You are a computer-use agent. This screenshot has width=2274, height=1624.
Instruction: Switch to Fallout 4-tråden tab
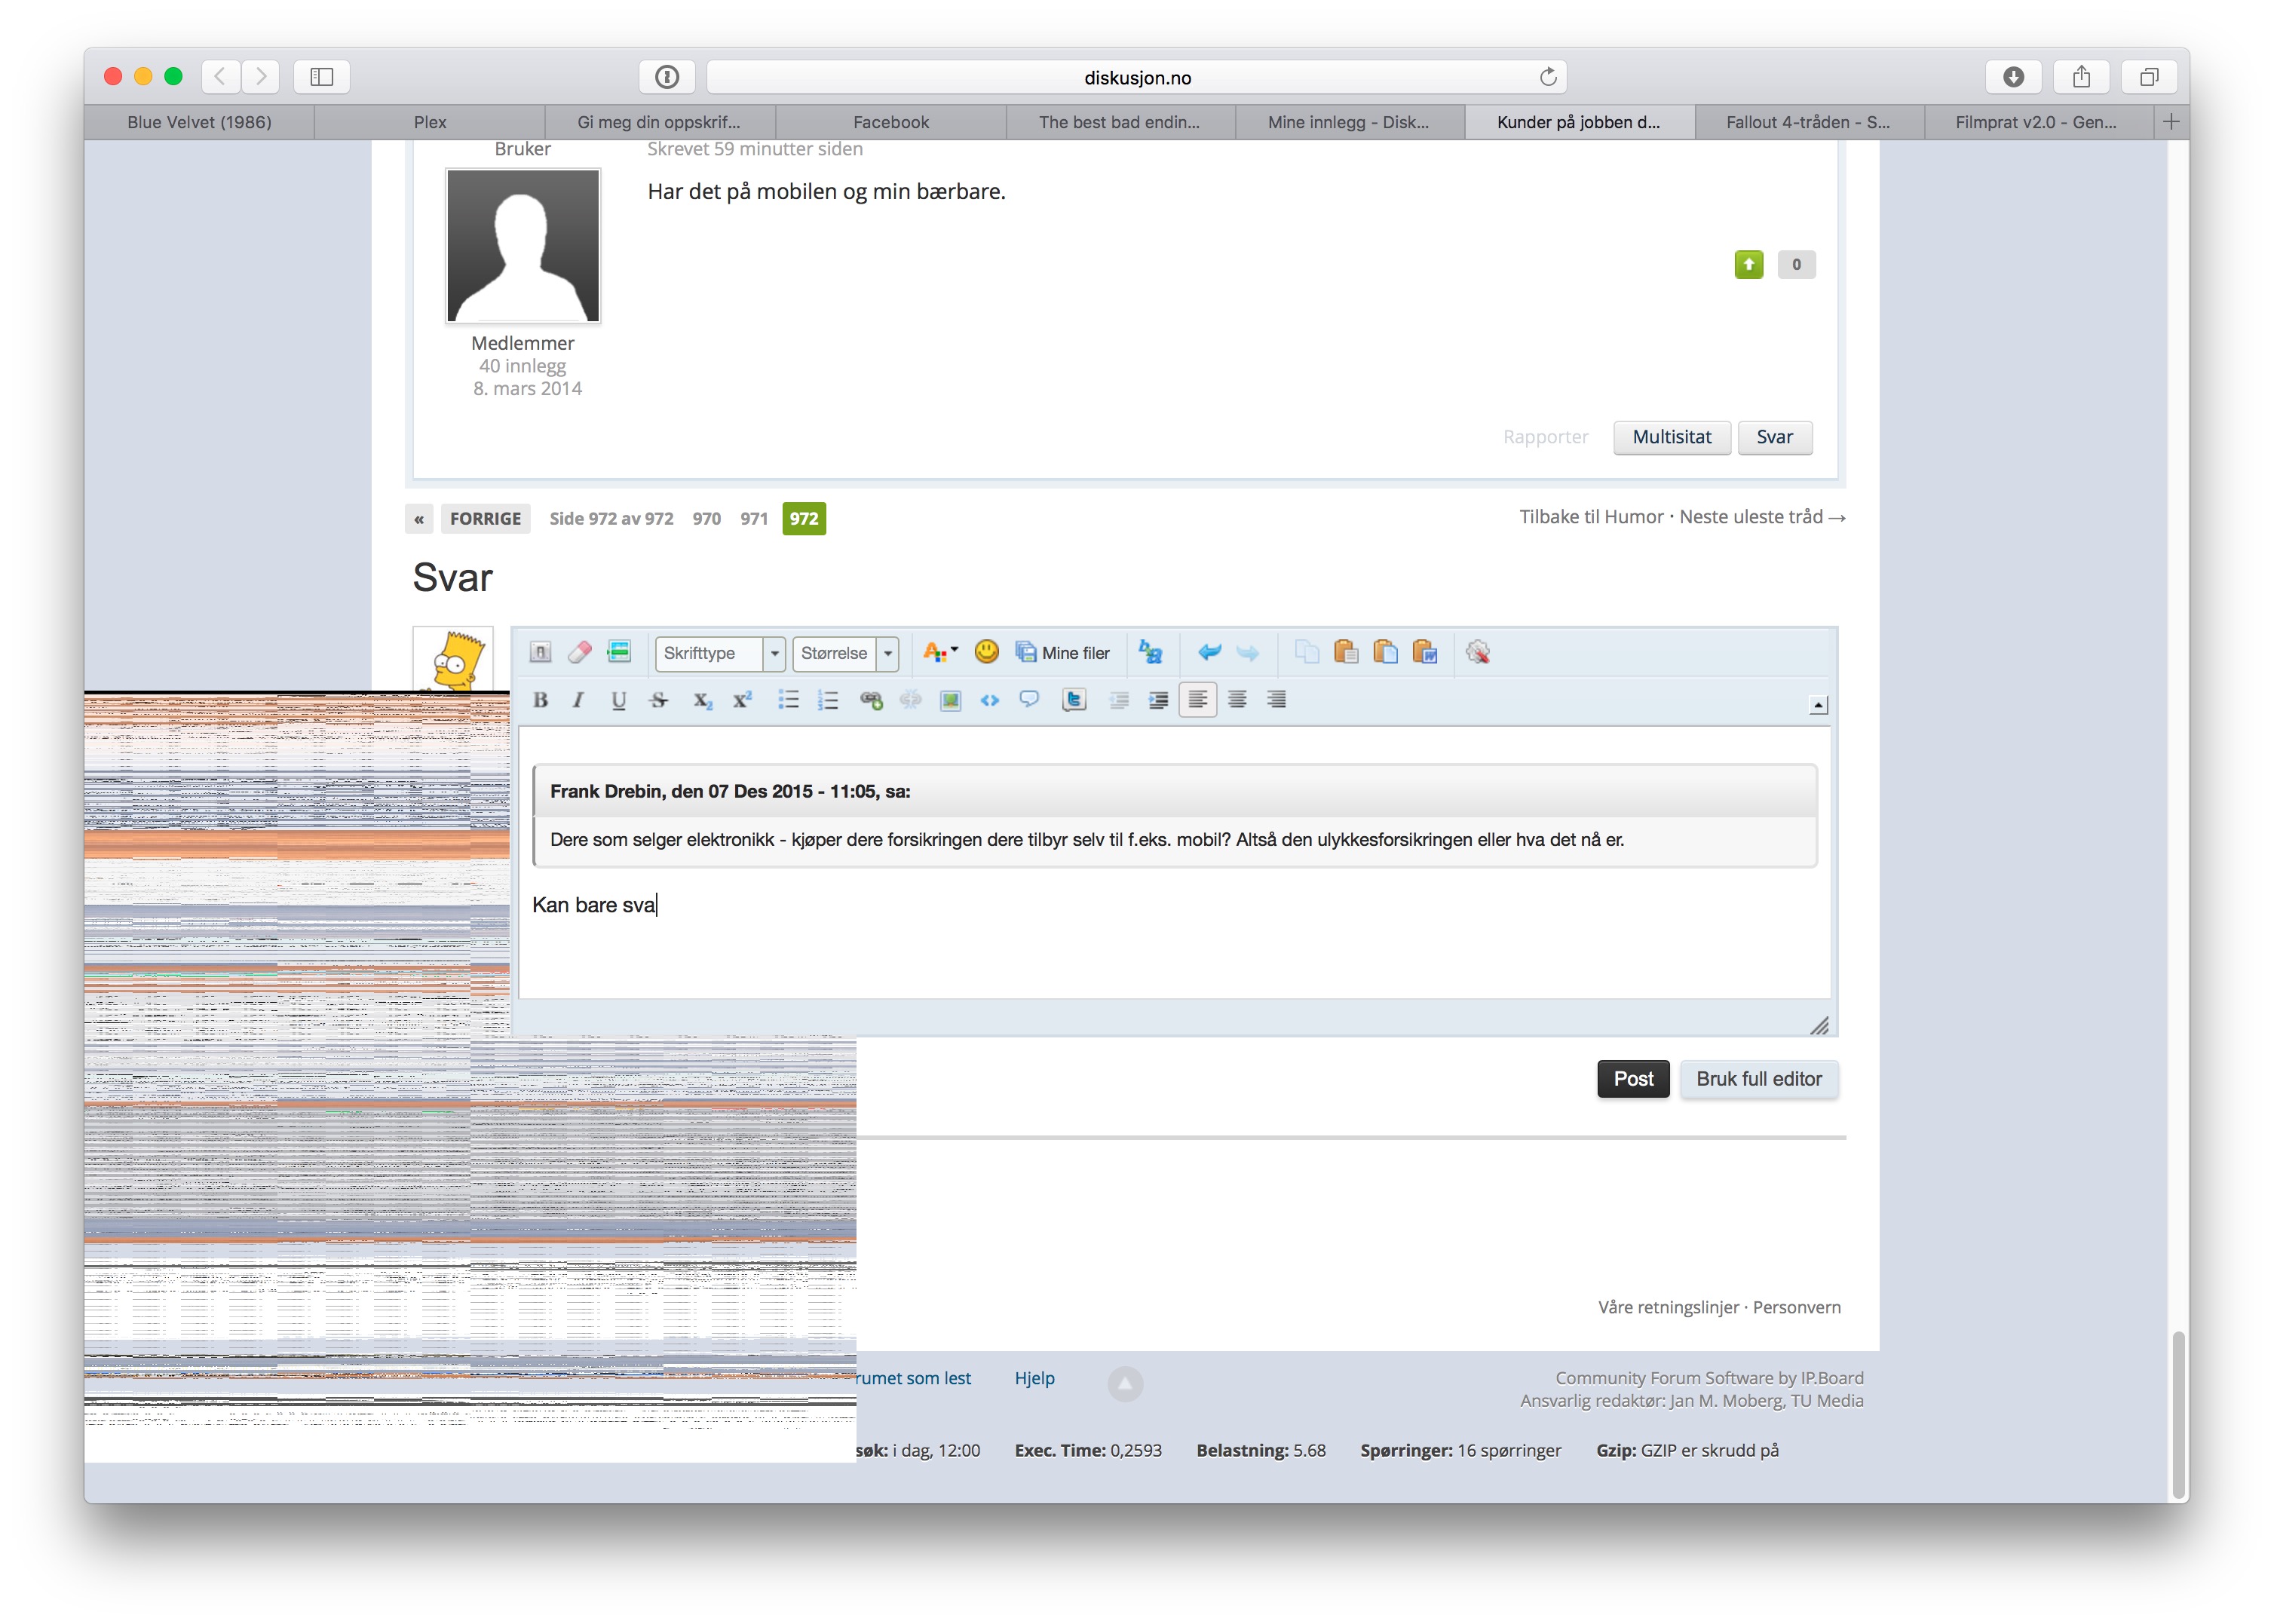1808,122
